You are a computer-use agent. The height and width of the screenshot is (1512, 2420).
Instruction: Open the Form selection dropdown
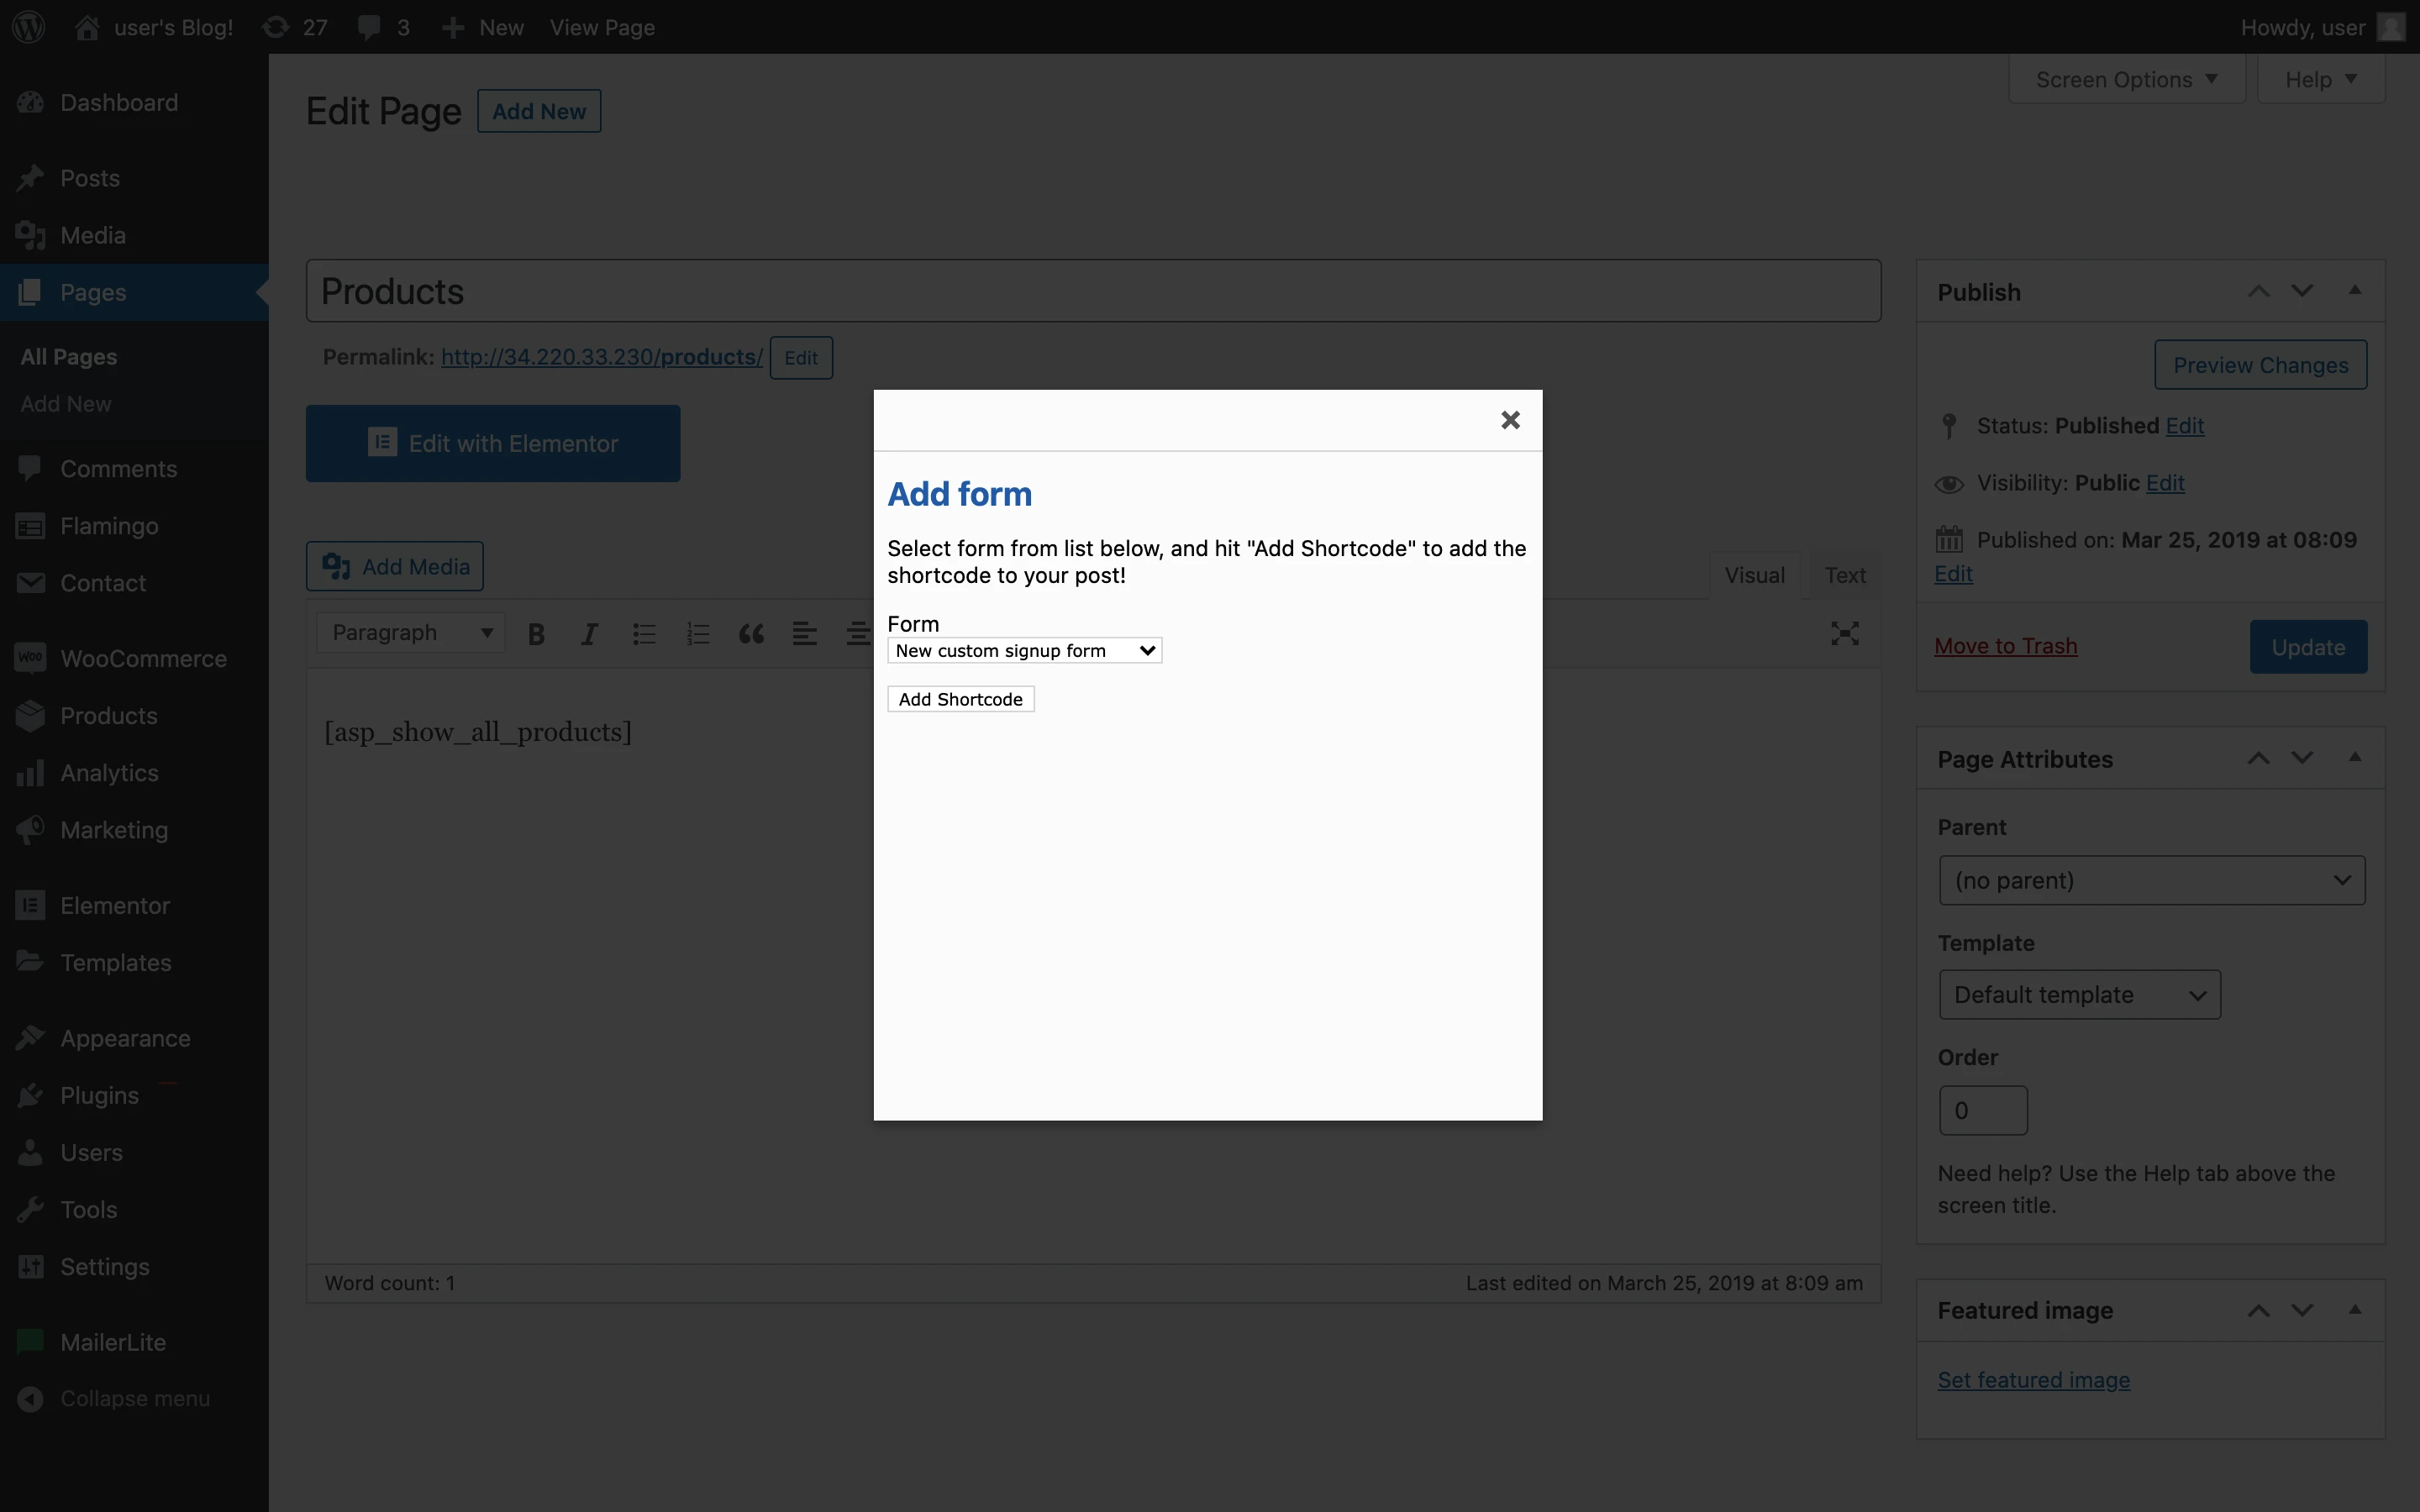point(1024,651)
